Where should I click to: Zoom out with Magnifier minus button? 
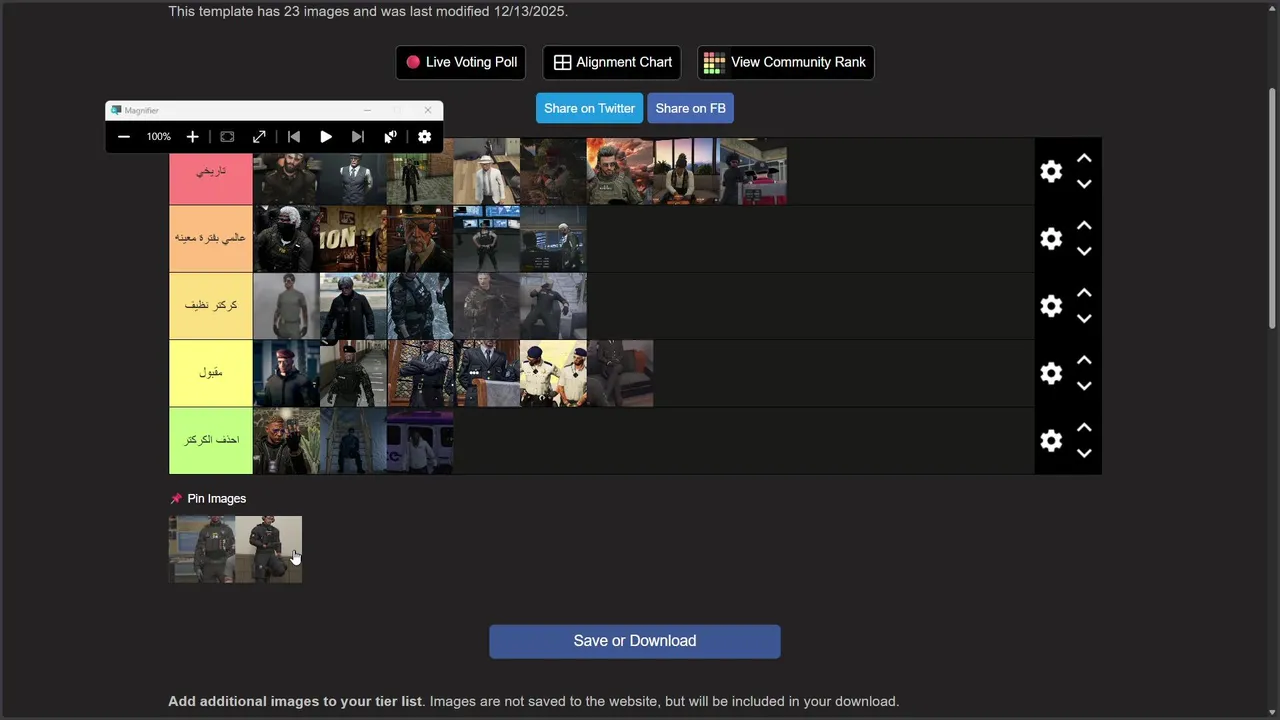point(124,137)
